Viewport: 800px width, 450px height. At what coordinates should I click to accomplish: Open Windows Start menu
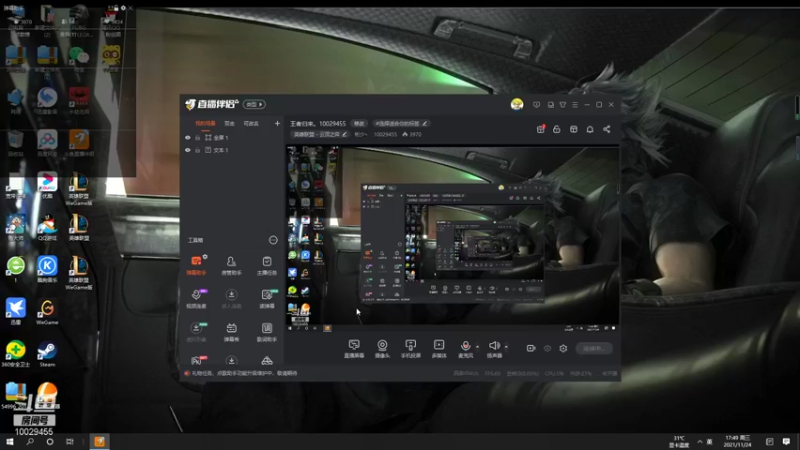[x=10, y=441]
